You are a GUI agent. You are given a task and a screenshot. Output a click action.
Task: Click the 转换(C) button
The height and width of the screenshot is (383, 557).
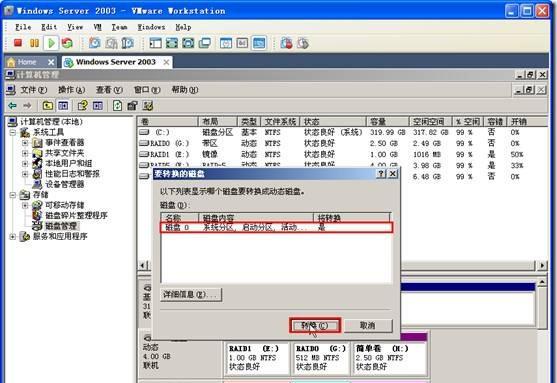(x=315, y=325)
